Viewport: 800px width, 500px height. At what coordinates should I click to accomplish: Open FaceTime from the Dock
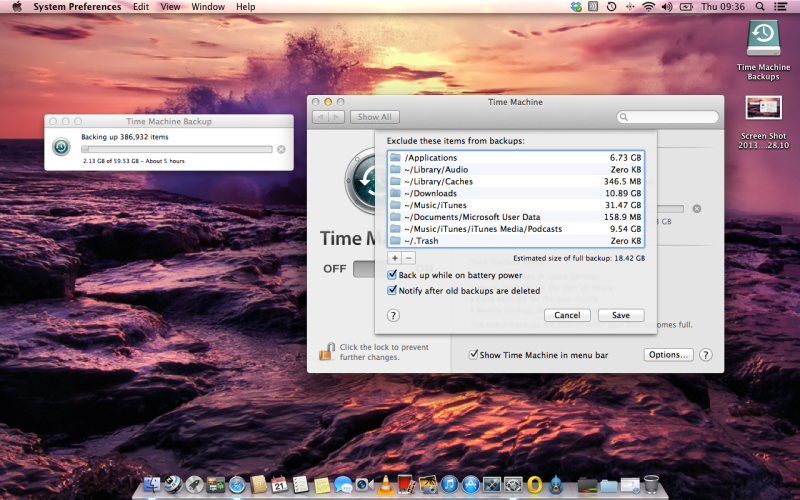click(364, 485)
